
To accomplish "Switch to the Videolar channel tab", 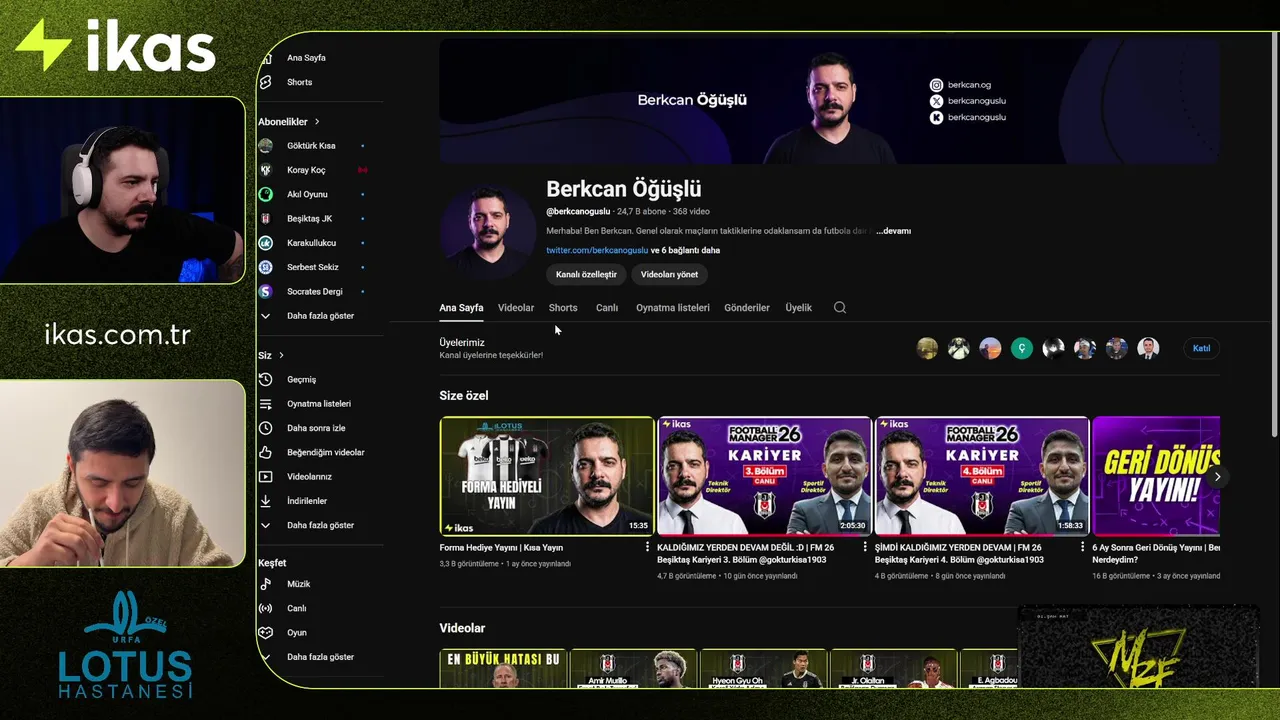I will point(516,308).
